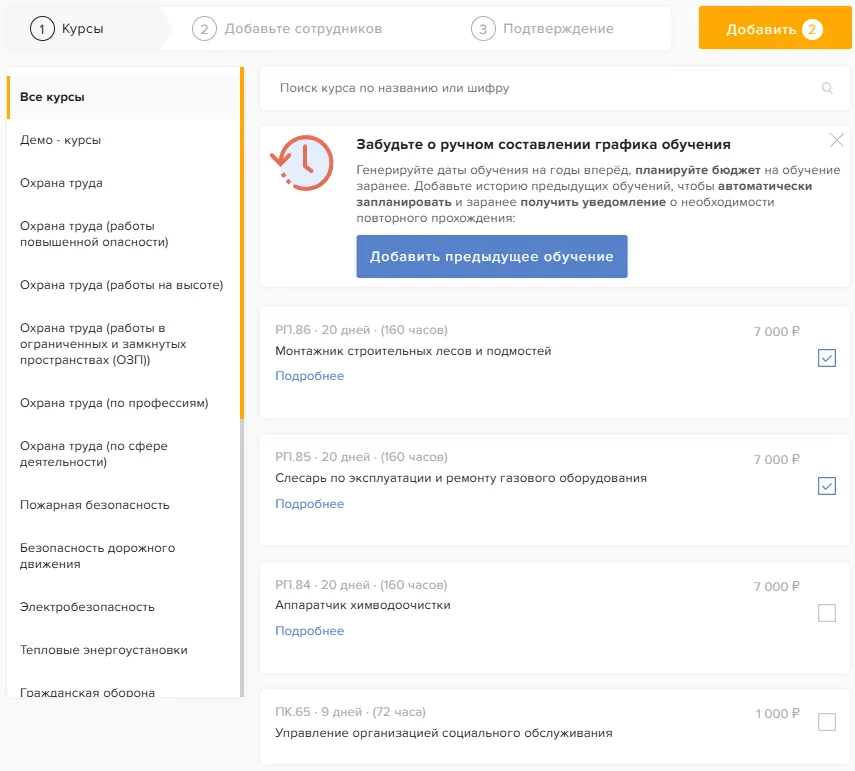Open the Курсы step tab

point(82,29)
